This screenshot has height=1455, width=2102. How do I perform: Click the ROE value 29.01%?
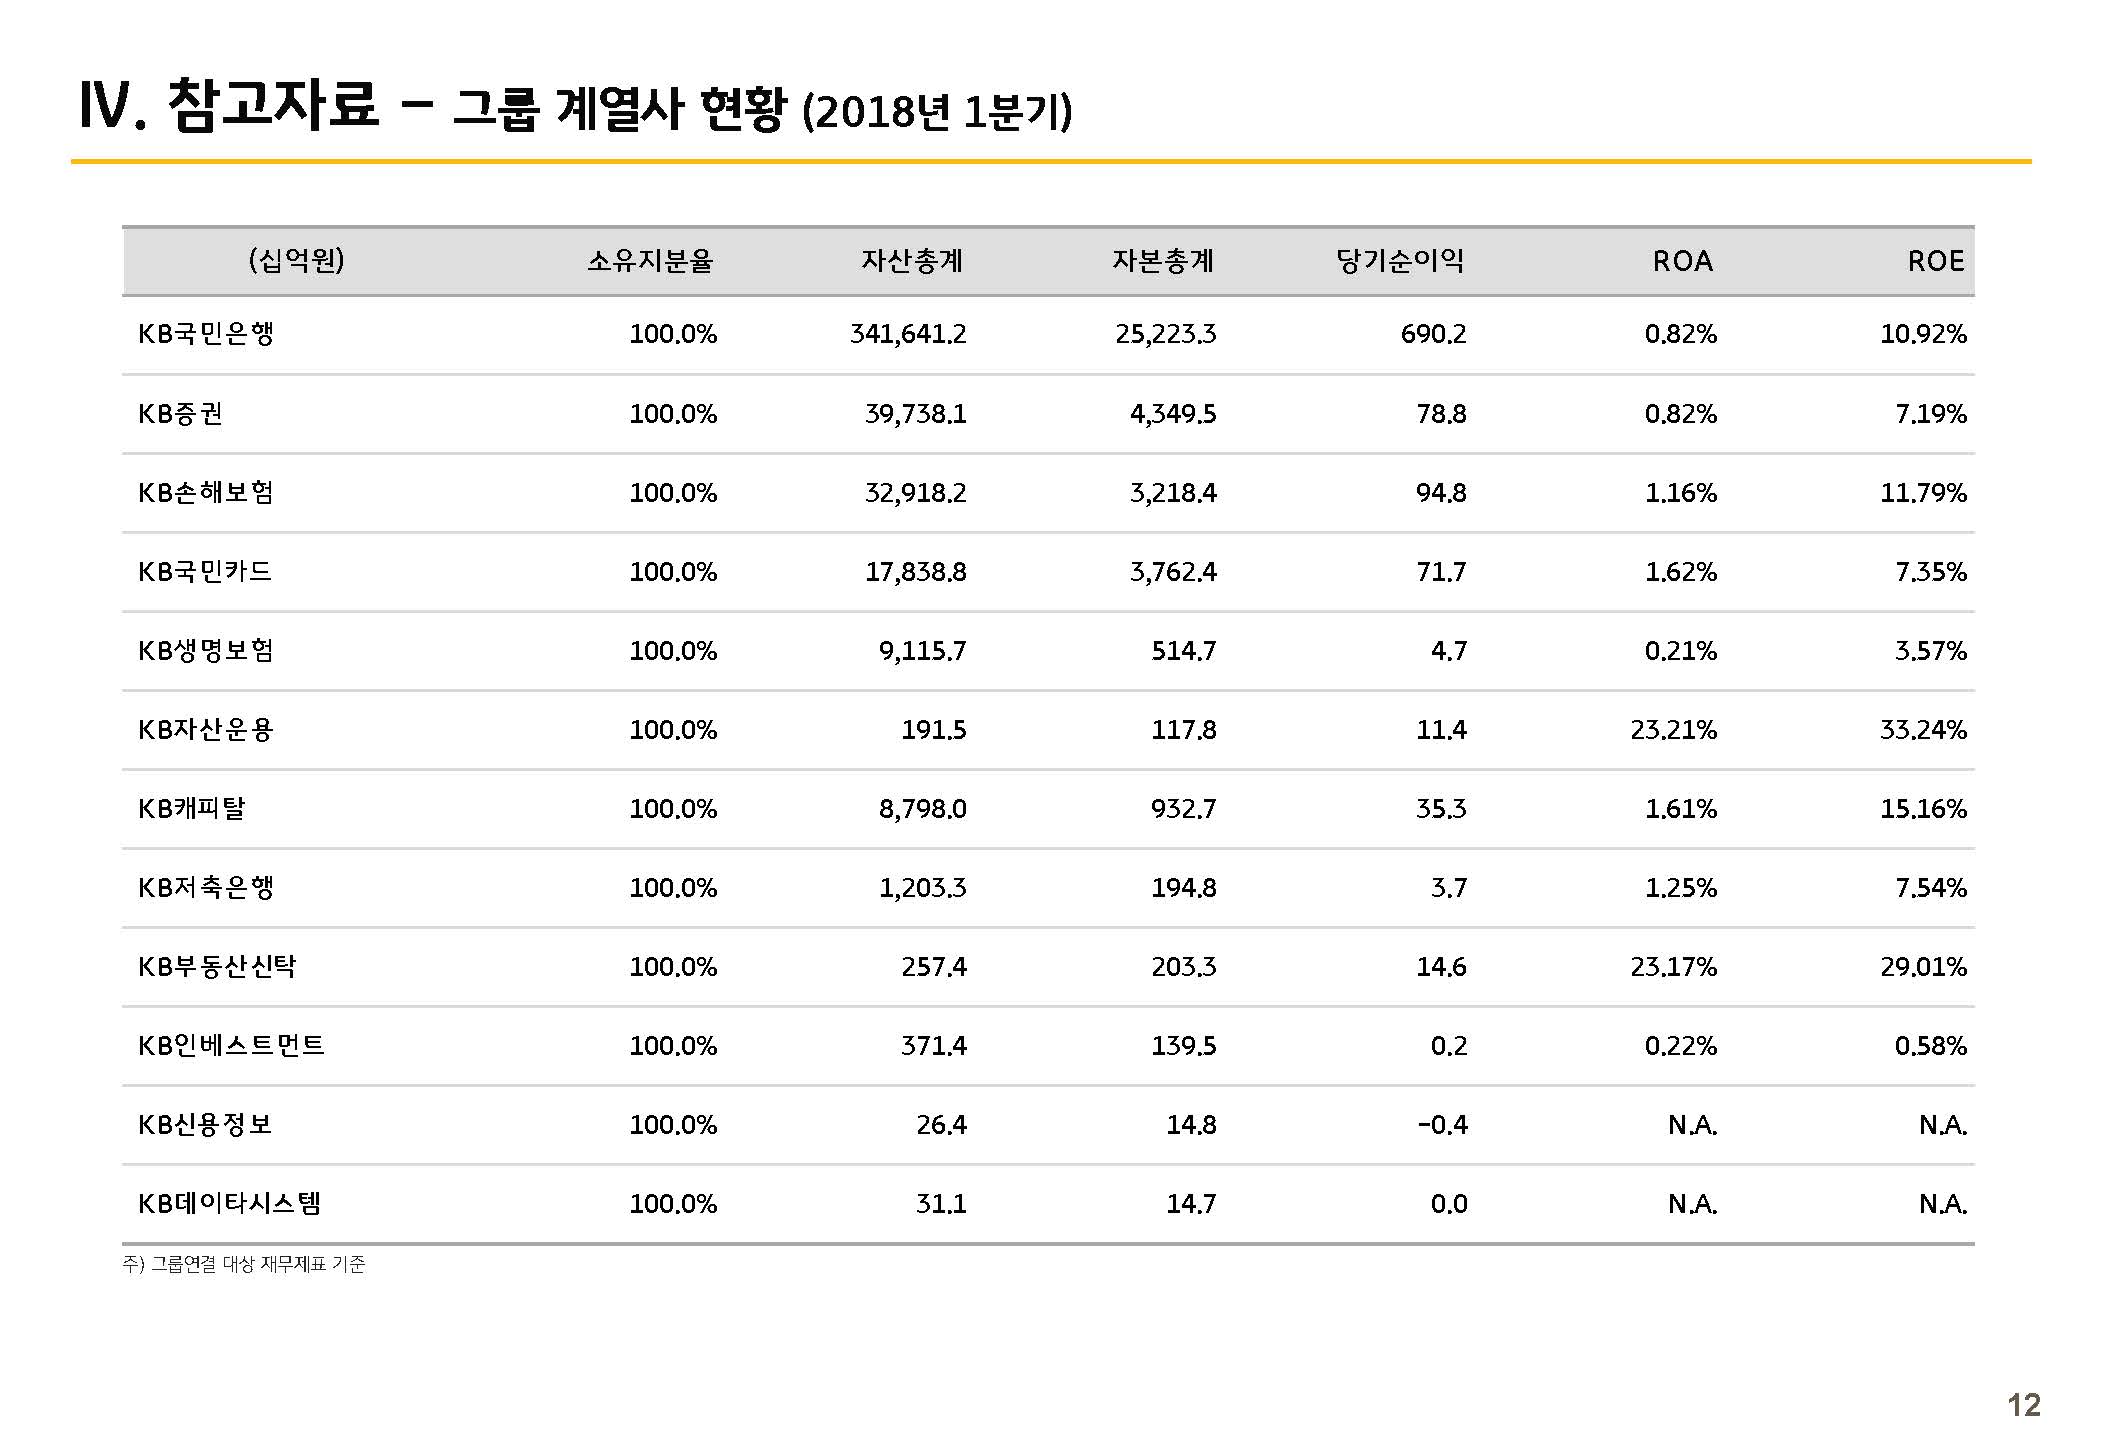1923,967
